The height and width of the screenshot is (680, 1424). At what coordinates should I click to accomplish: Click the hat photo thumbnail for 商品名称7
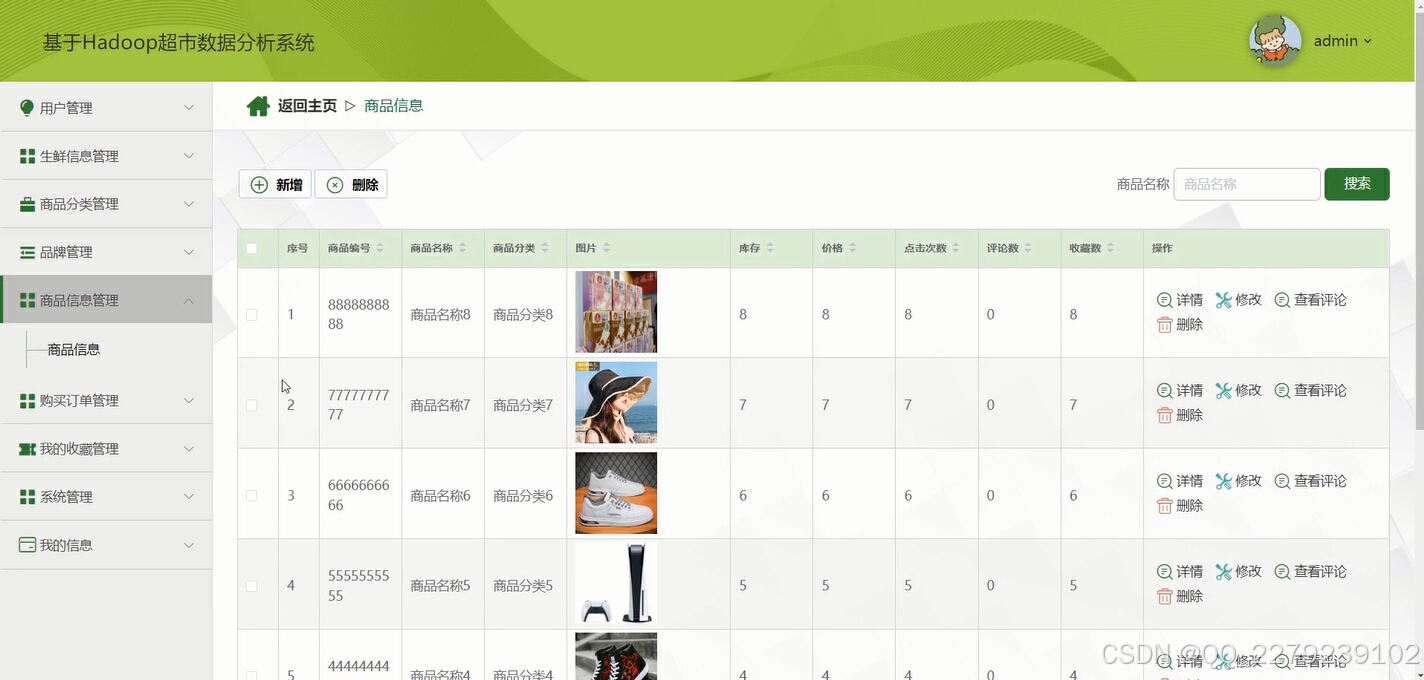(x=616, y=402)
